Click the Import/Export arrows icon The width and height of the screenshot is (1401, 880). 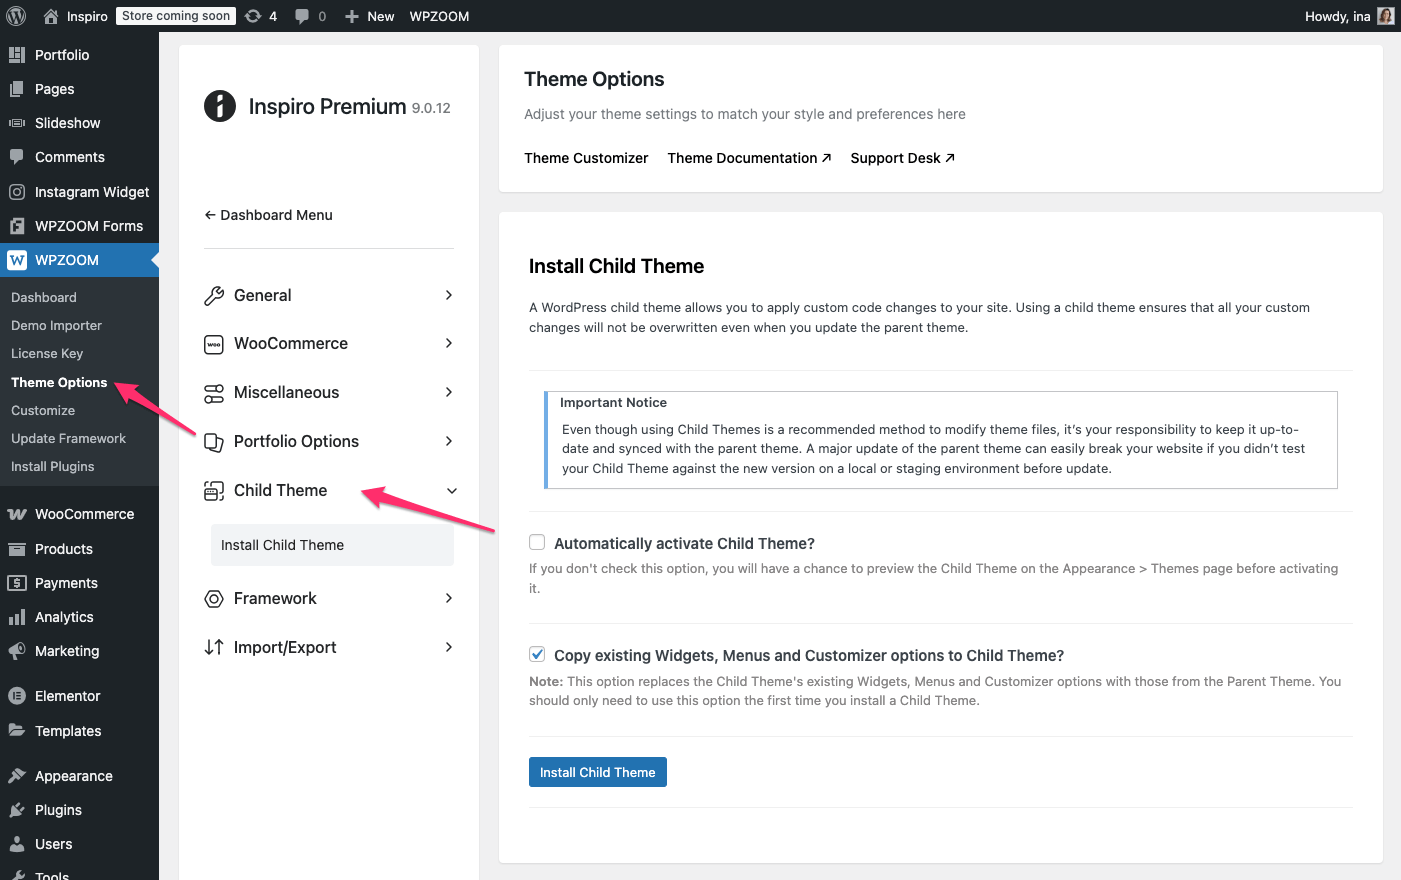point(214,647)
